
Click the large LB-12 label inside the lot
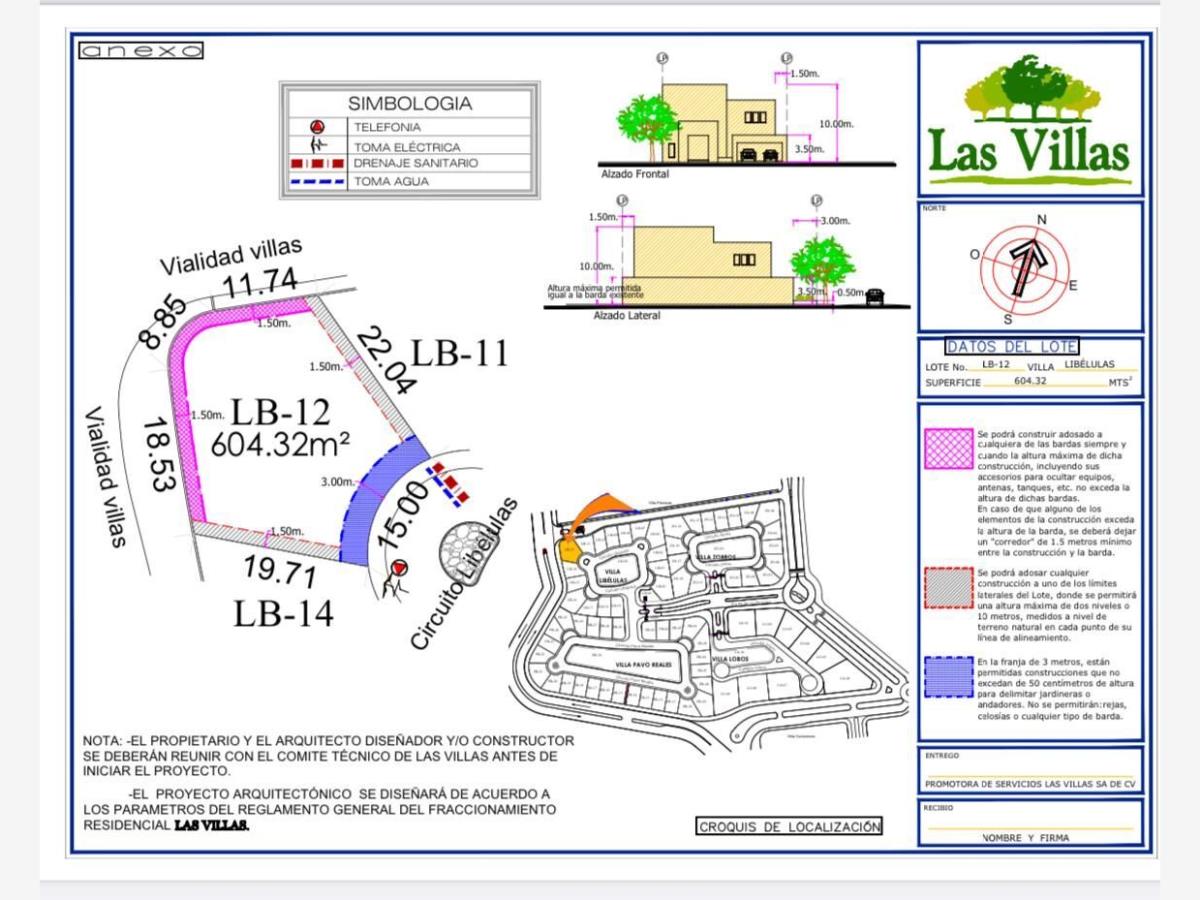280,412
